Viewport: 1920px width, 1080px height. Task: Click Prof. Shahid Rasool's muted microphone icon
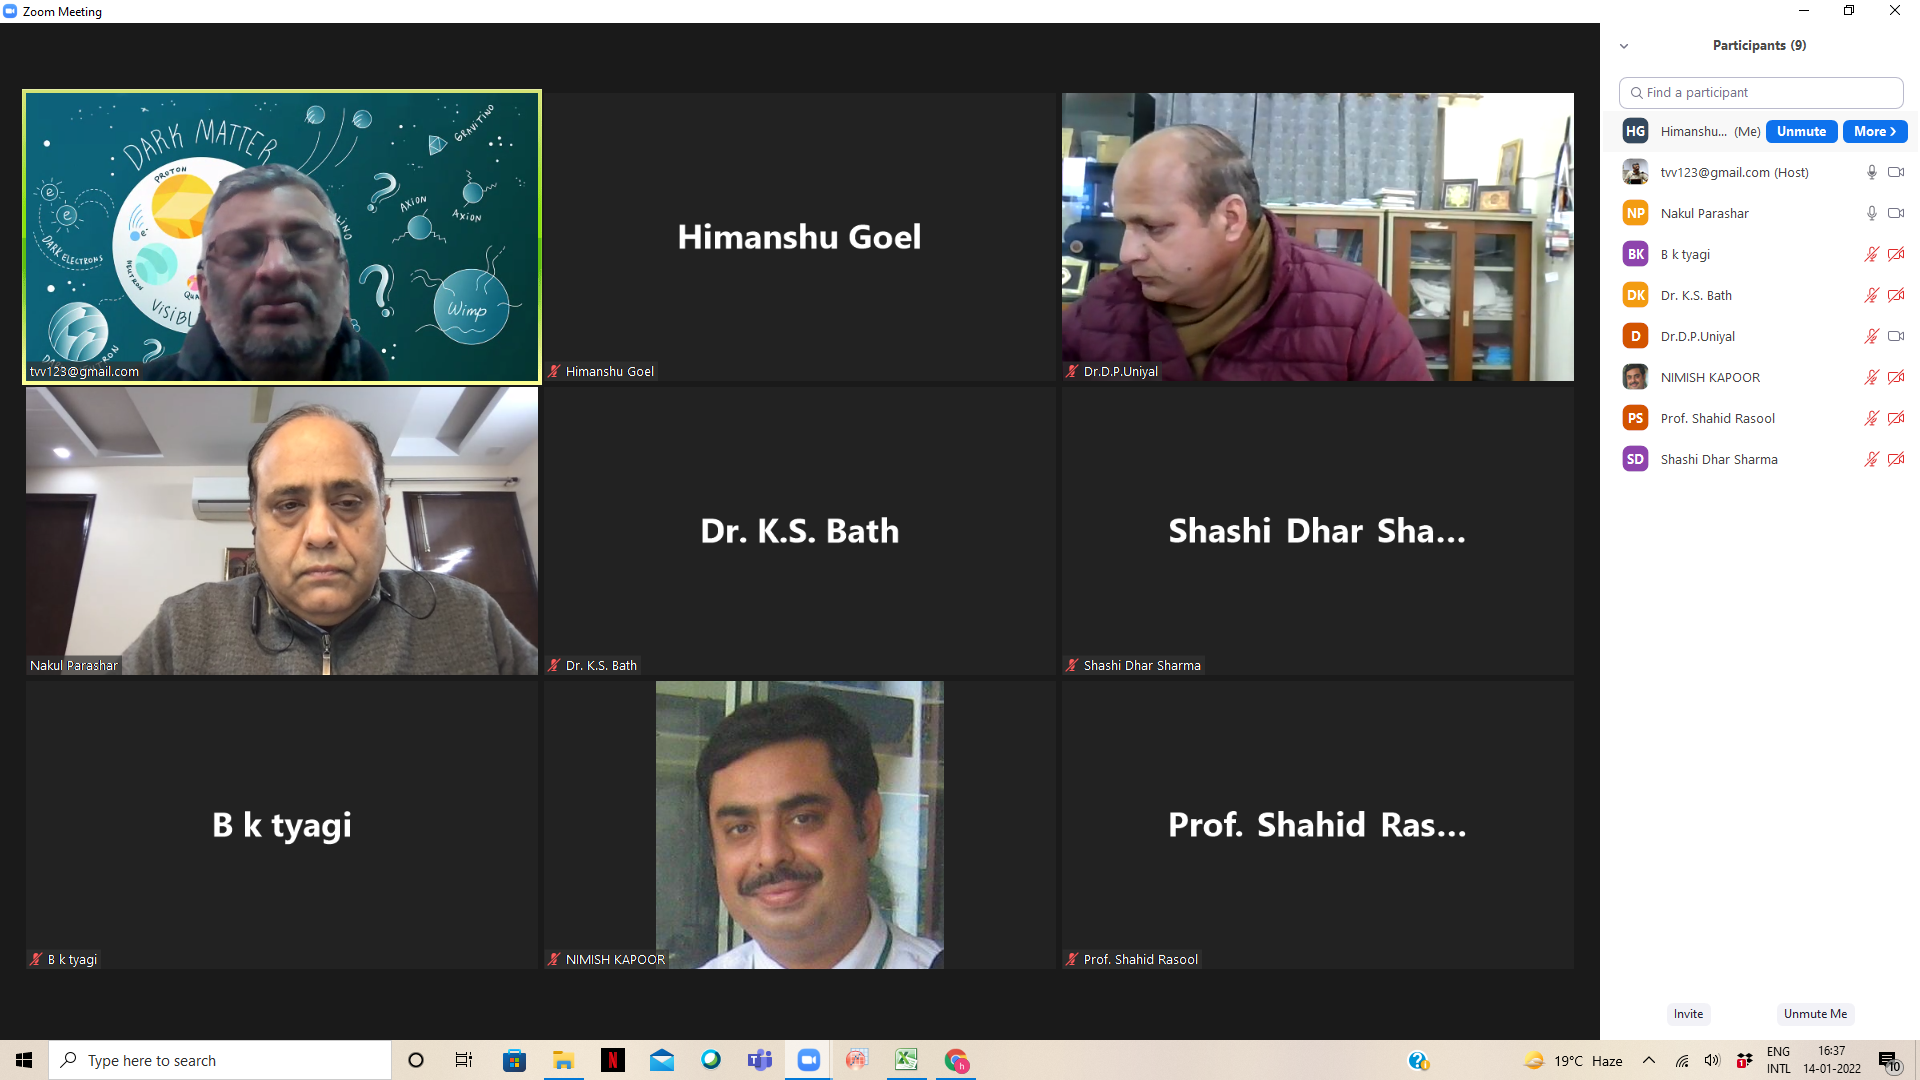1871,418
